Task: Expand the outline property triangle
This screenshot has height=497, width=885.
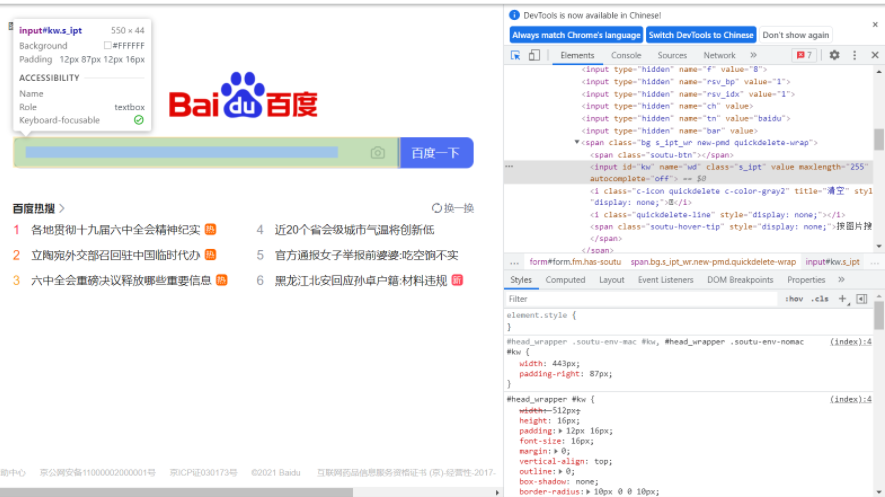Action: 560,472
